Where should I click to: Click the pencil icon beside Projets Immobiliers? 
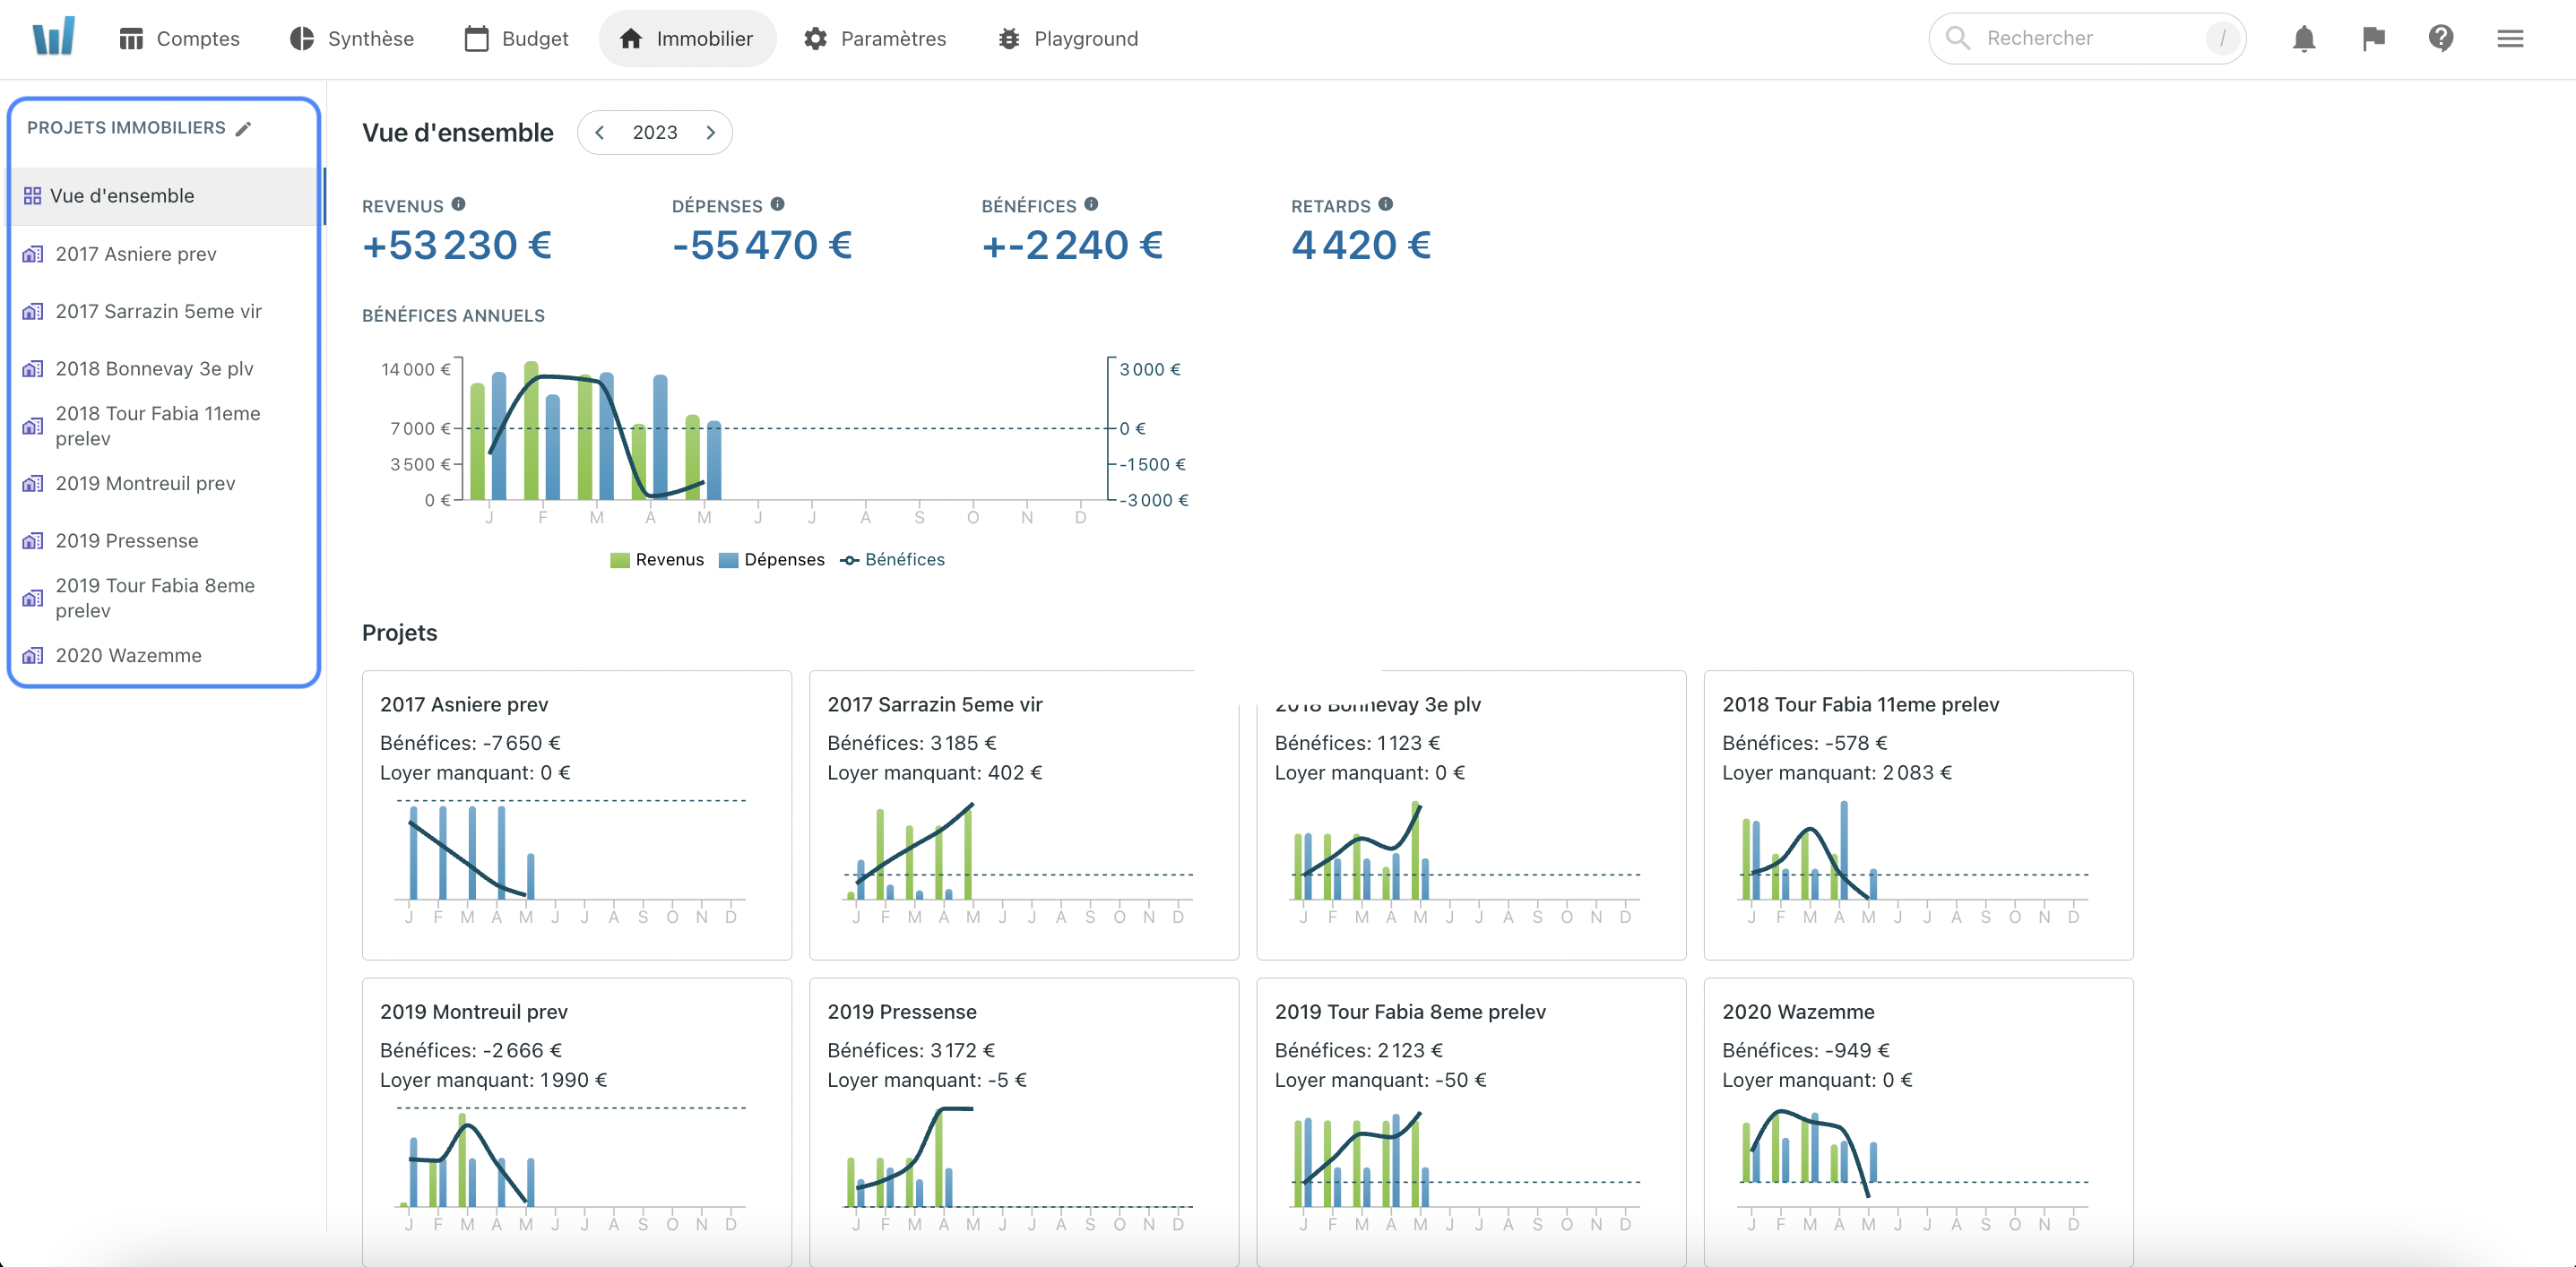point(243,128)
